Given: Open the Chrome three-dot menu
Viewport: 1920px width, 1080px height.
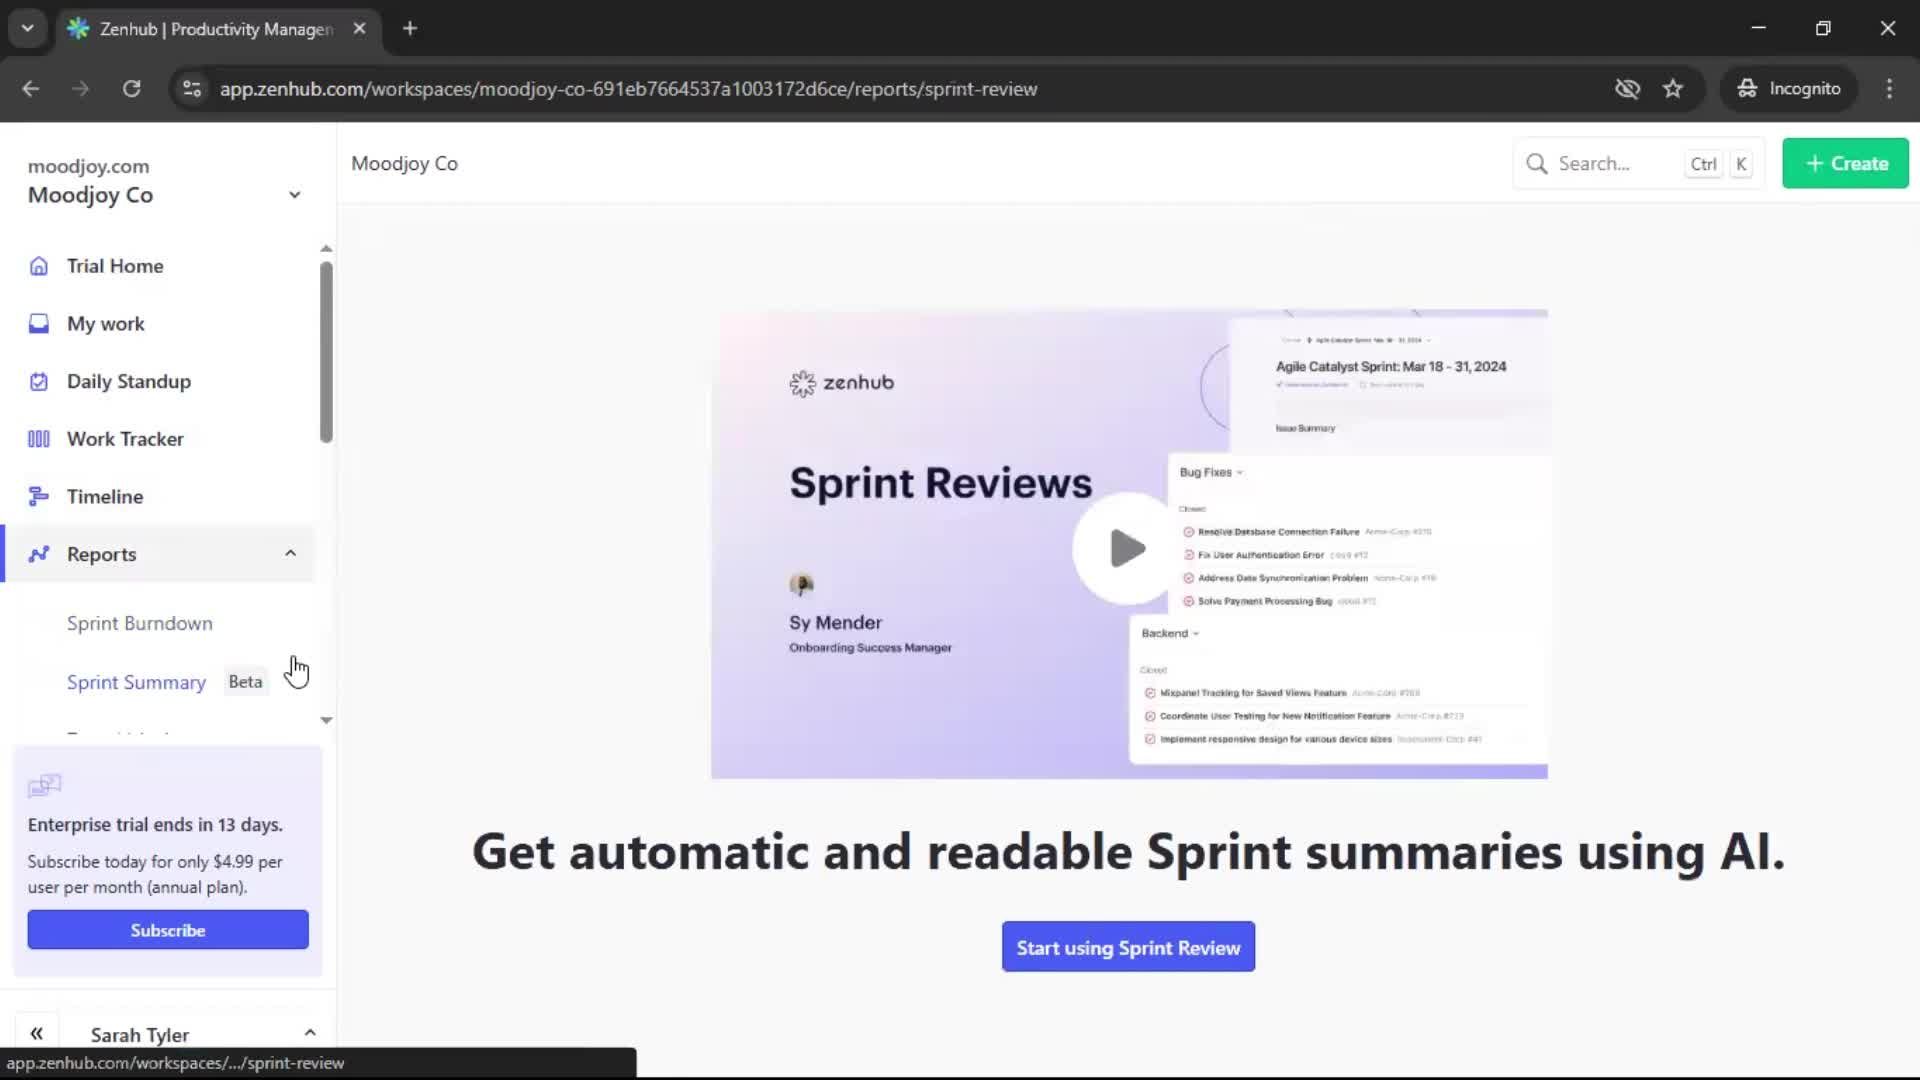Looking at the screenshot, I should (1889, 88).
